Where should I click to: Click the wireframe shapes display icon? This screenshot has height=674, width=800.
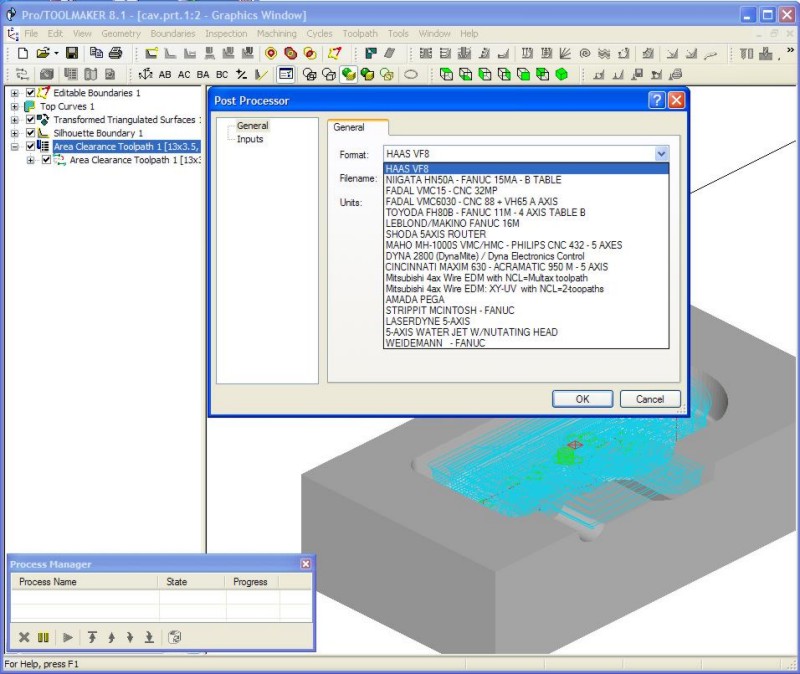tap(310, 74)
